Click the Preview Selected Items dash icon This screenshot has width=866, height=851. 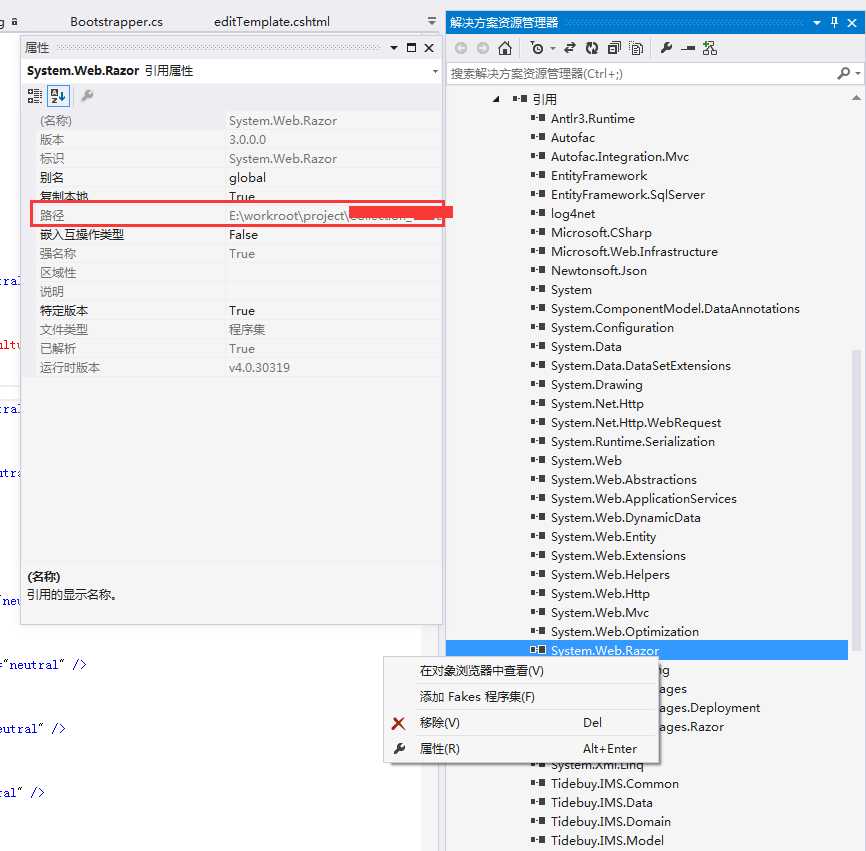click(688, 49)
